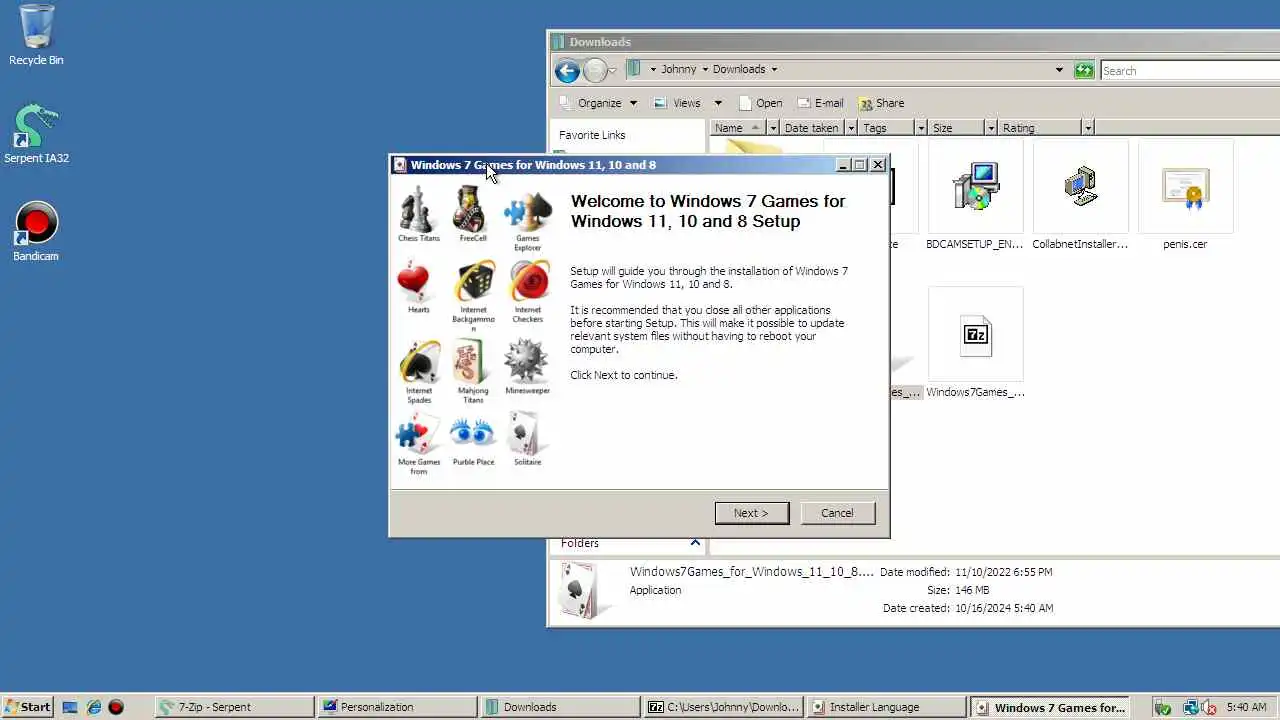Switch to Downloads taskbar item
This screenshot has height=720, width=1280.
(561, 707)
